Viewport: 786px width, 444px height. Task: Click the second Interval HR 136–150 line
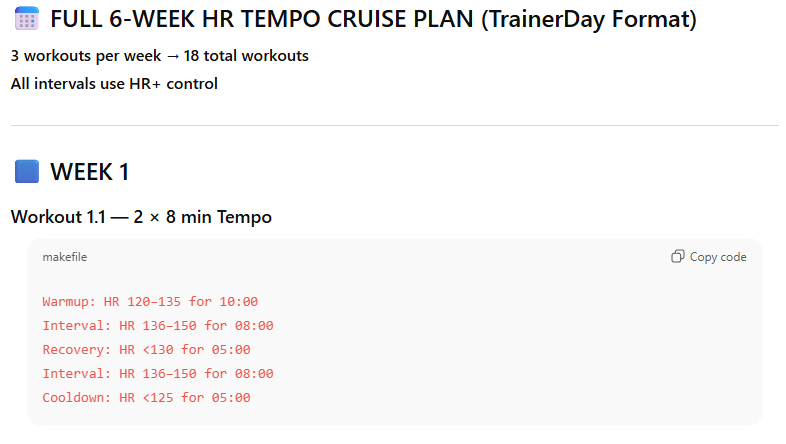(x=157, y=373)
